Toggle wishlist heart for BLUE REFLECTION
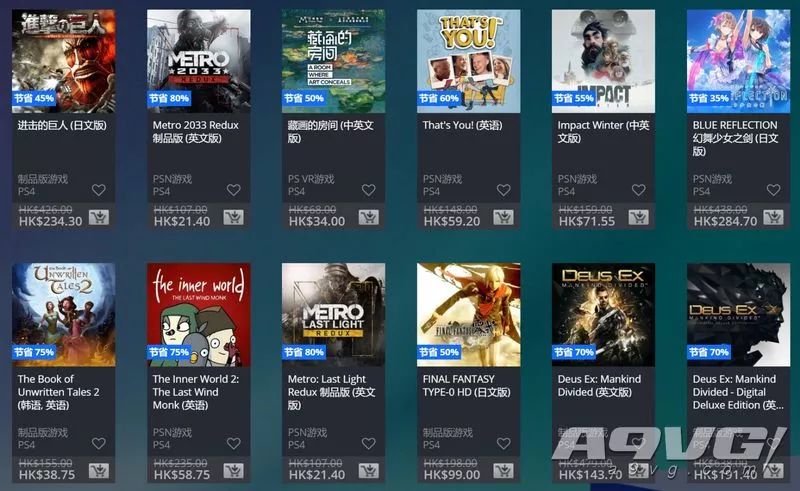The width and height of the screenshot is (800, 491). coord(773,190)
